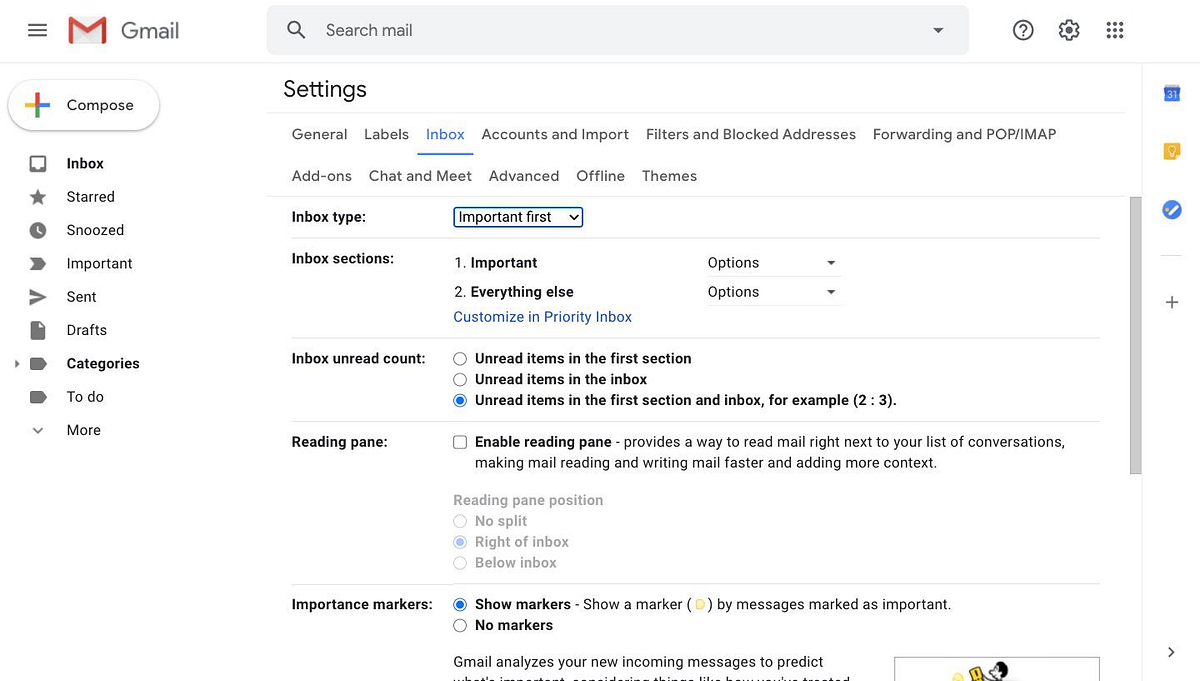Enable the reading pane
Screen dimensions: 1200x681
tap(460, 441)
